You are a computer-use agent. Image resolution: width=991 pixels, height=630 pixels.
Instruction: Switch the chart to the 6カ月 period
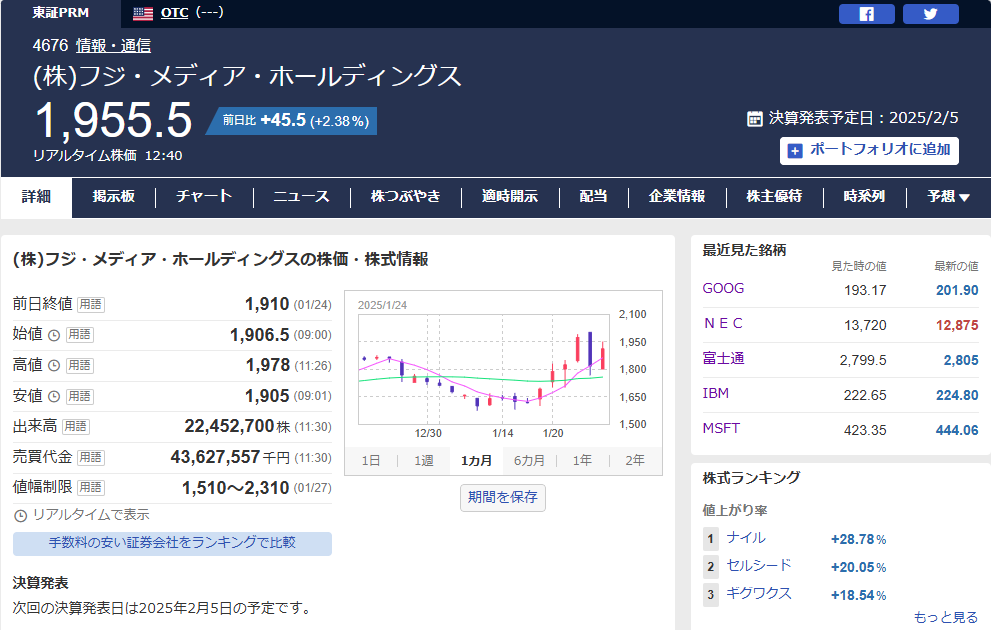pyautogui.click(x=529, y=460)
